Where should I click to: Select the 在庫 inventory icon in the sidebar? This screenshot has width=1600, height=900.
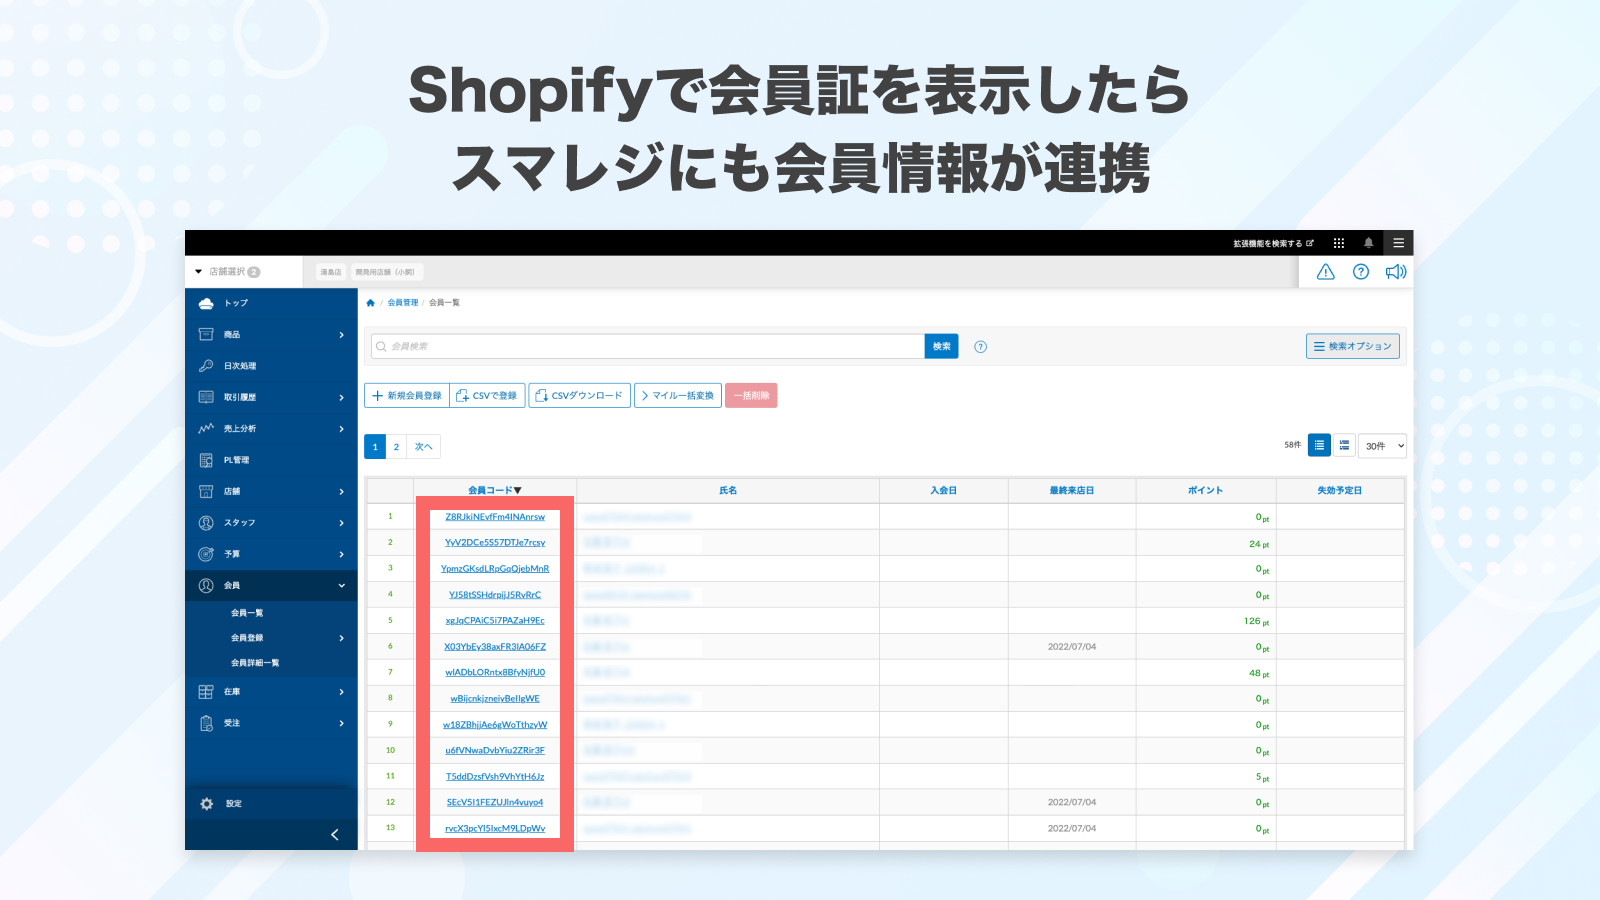tap(207, 691)
